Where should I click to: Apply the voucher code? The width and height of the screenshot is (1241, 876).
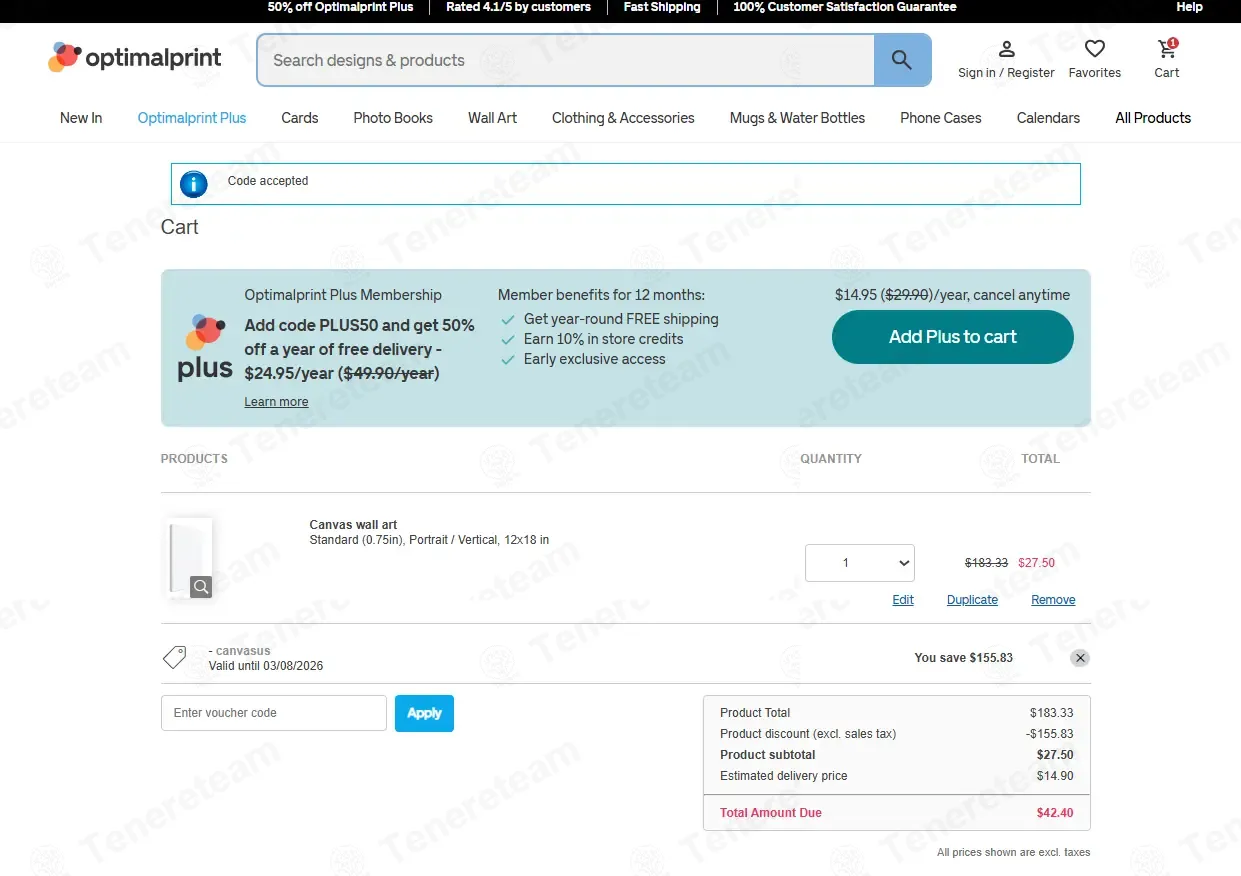(424, 713)
